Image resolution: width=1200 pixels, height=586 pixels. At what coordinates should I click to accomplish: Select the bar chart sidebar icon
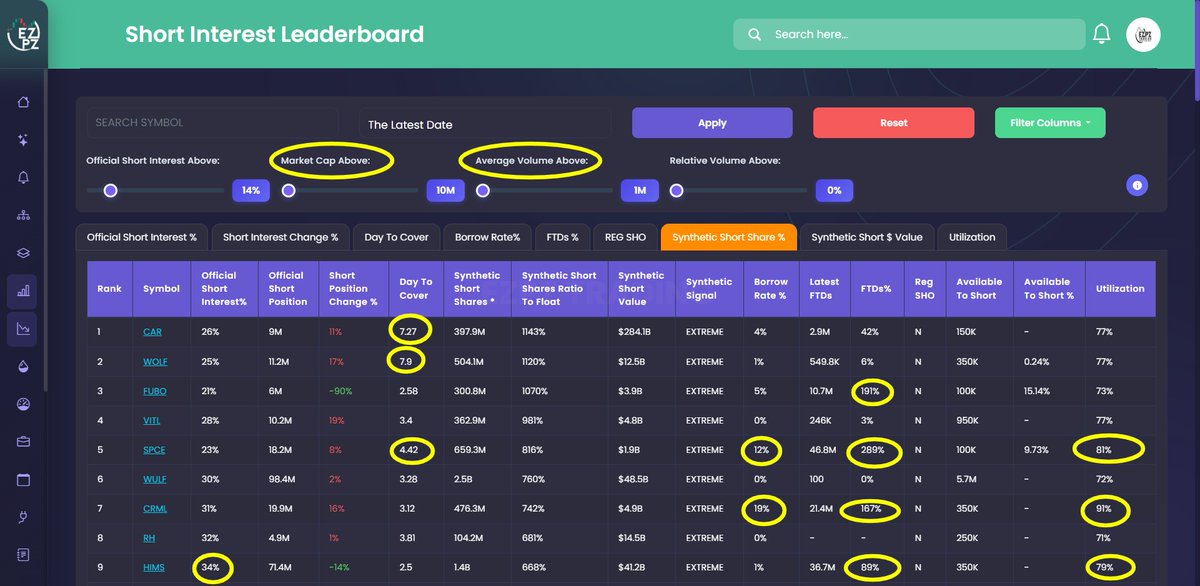tap(23, 291)
